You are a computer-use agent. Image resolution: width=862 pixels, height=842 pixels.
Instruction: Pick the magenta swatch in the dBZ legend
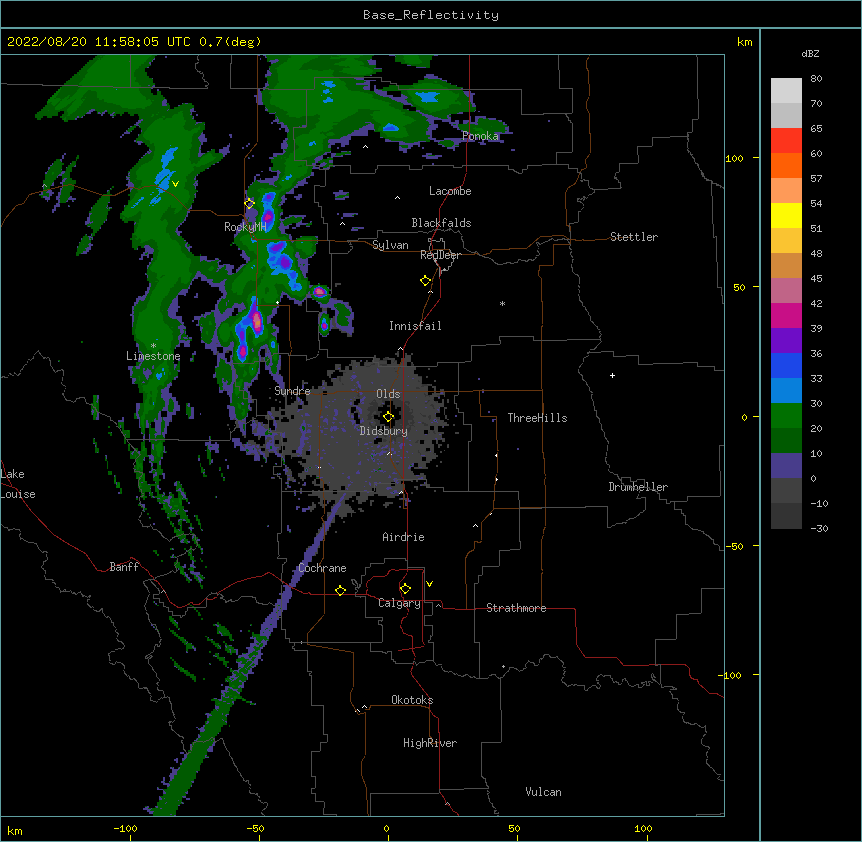pos(786,315)
